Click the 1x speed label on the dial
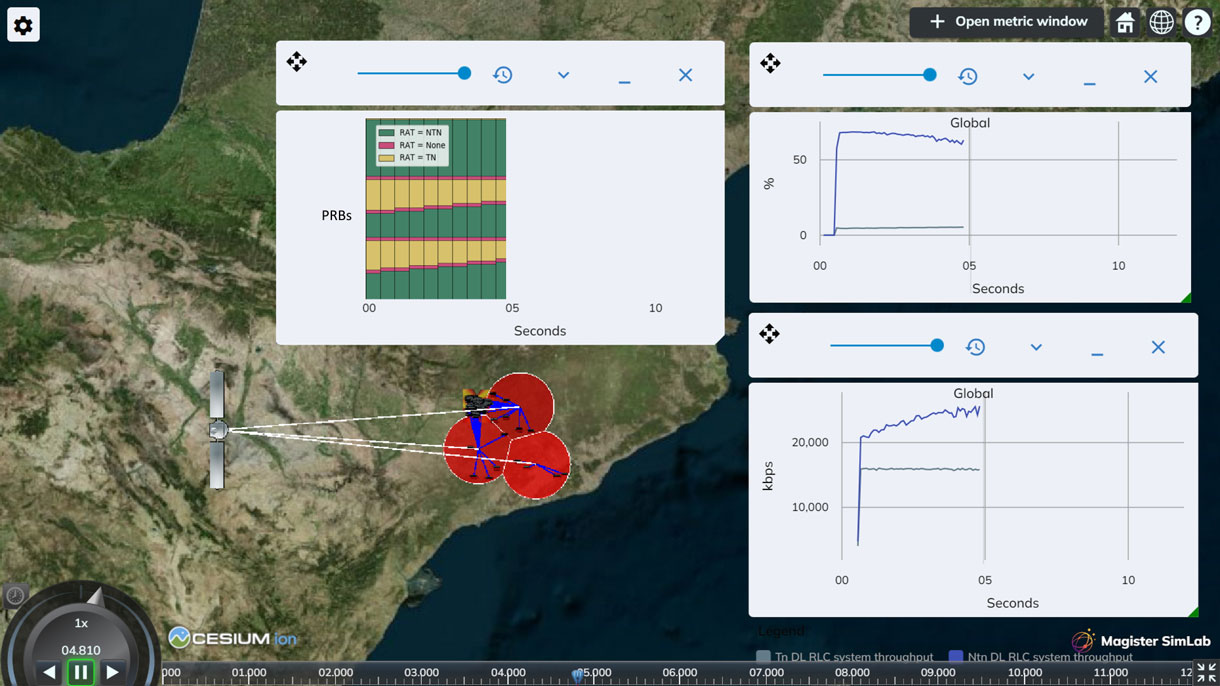 [81, 623]
